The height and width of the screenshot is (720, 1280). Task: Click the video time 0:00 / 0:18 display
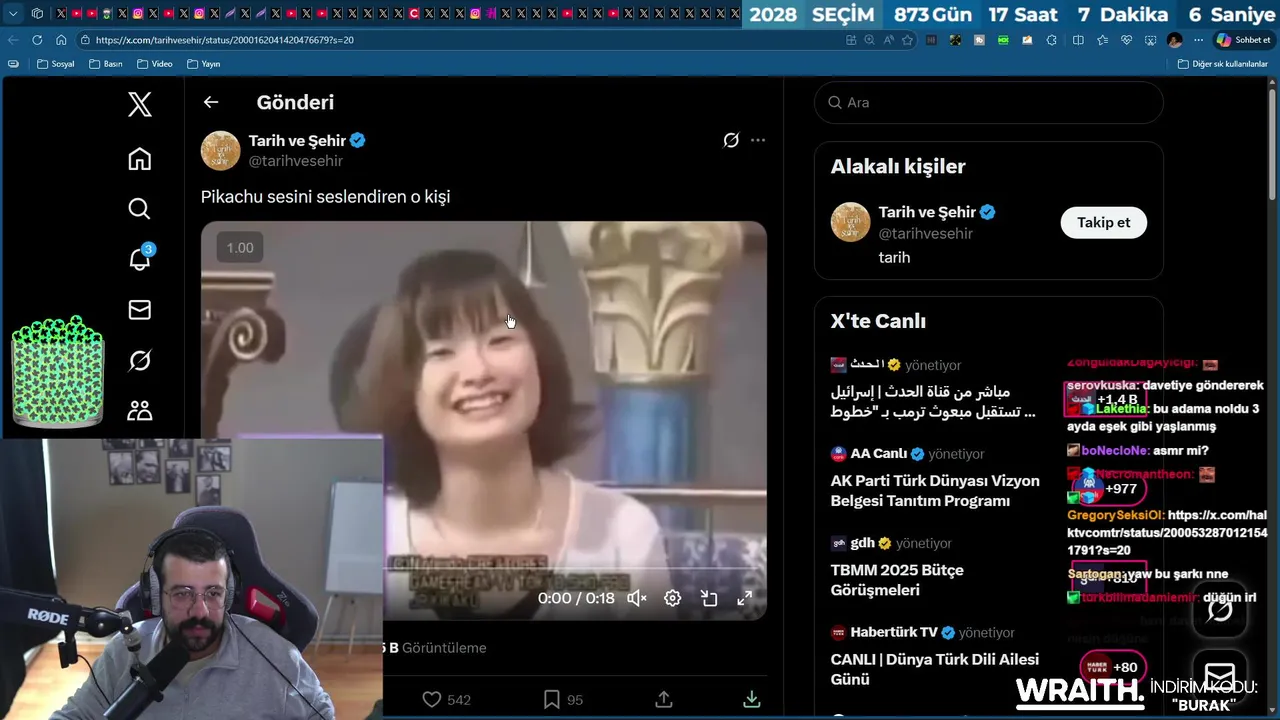pyautogui.click(x=576, y=598)
